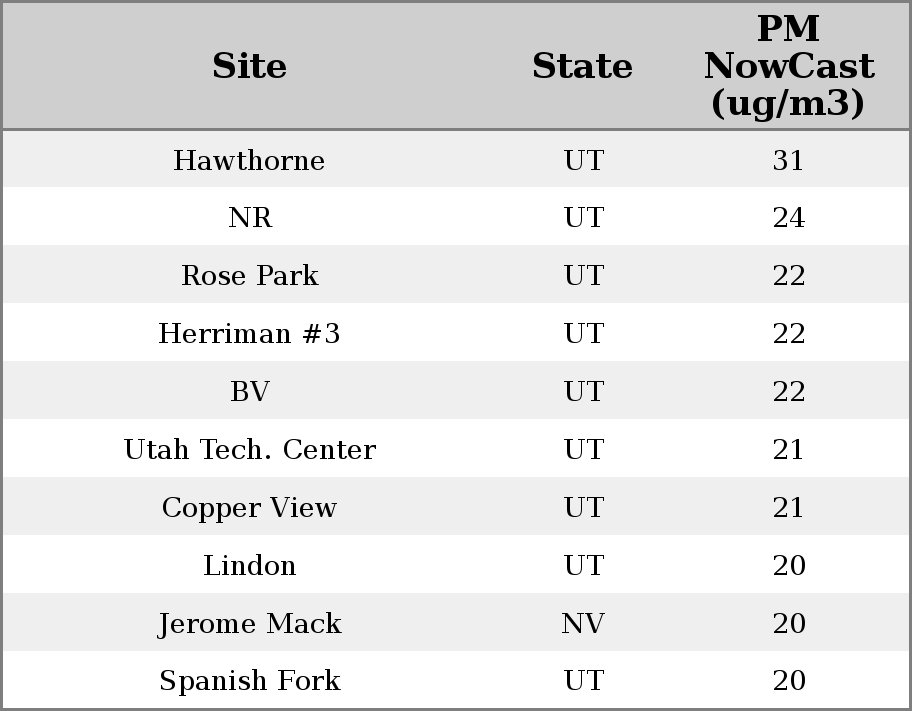Select the Jerome Mack site cell
The image size is (912, 711).
tap(249, 624)
